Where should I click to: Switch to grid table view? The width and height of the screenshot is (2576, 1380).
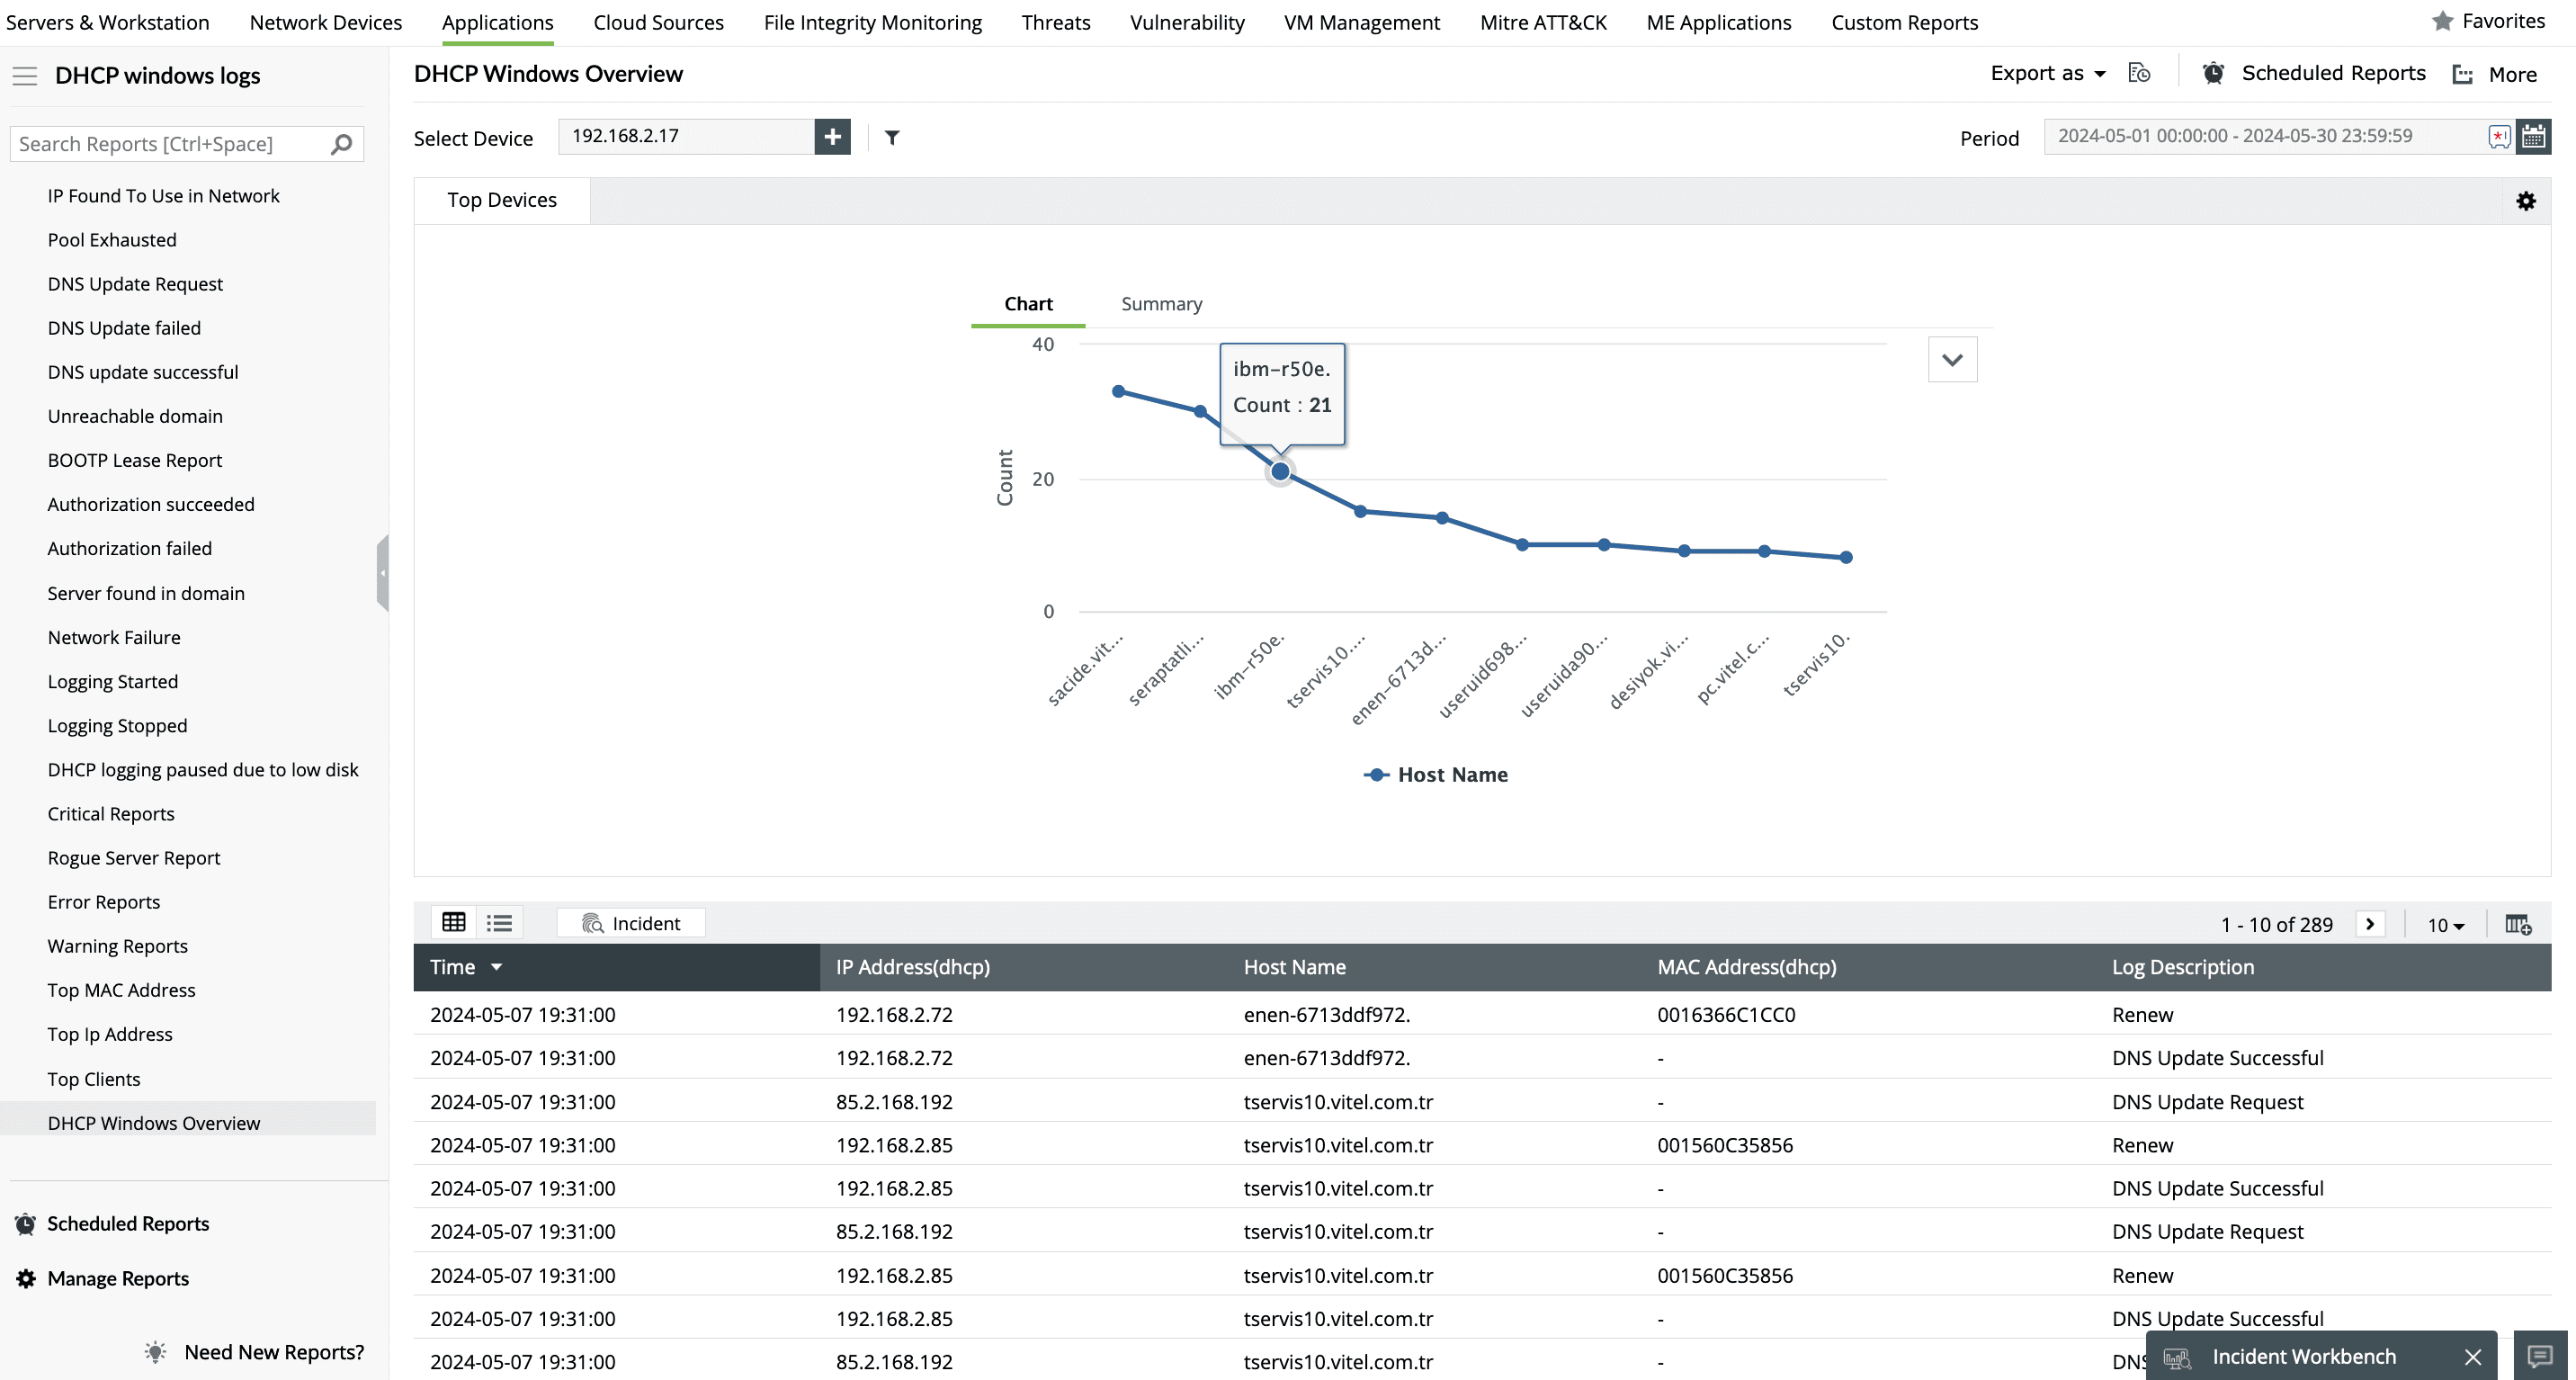tap(453, 923)
